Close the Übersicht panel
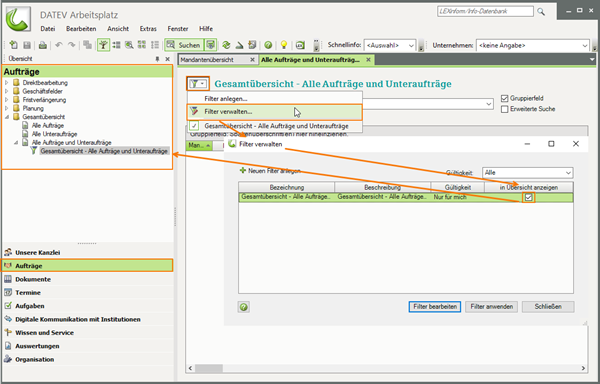Image resolution: width=600 pixels, height=384 pixels. [167, 59]
